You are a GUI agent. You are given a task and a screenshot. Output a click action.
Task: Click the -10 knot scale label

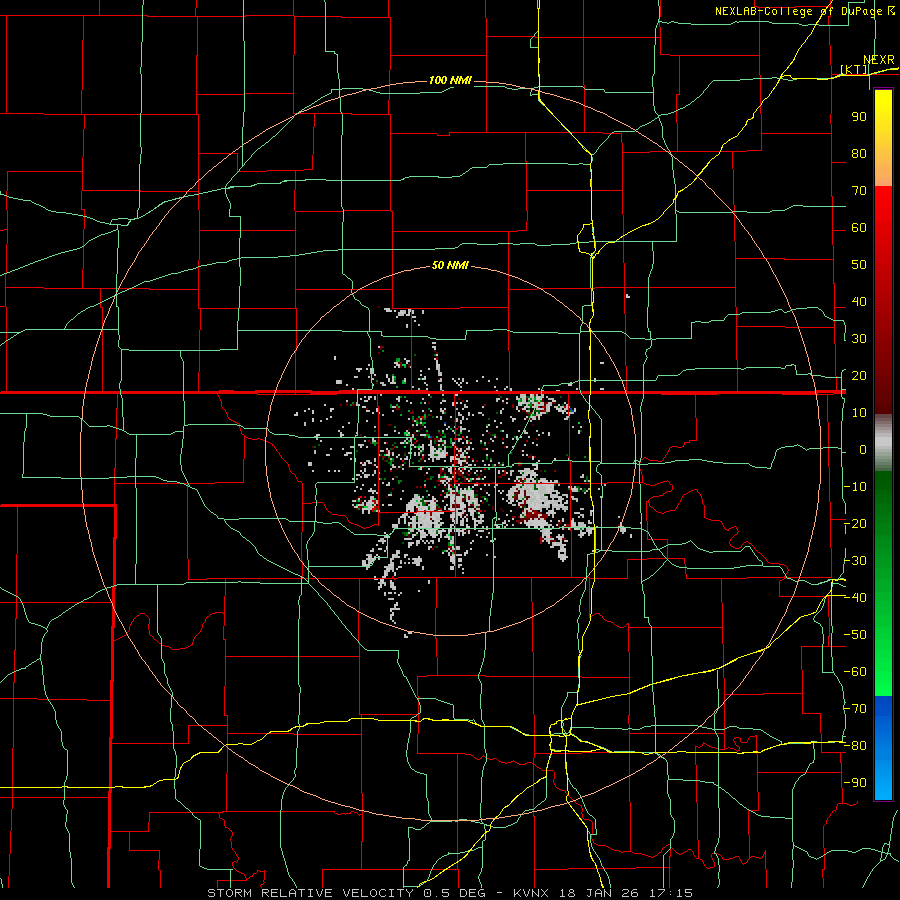pyautogui.click(x=855, y=487)
